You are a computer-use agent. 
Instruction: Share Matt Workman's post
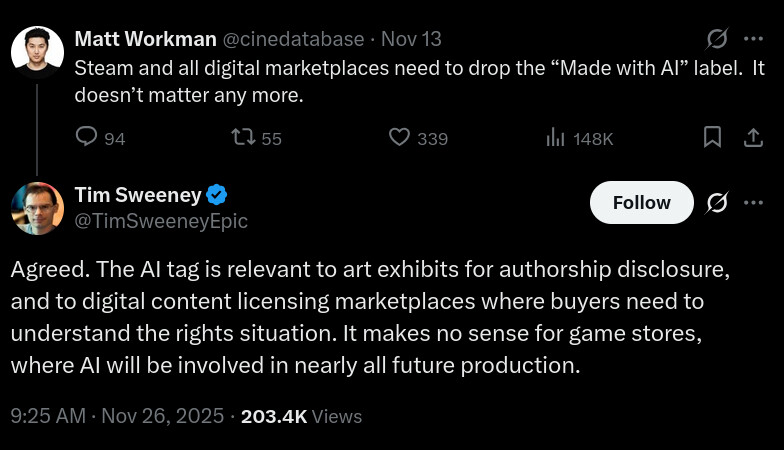pos(753,138)
